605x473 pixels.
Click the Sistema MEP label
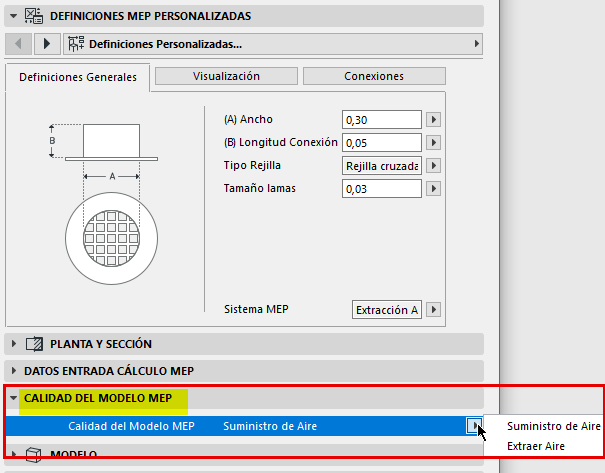(x=256, y=309)
